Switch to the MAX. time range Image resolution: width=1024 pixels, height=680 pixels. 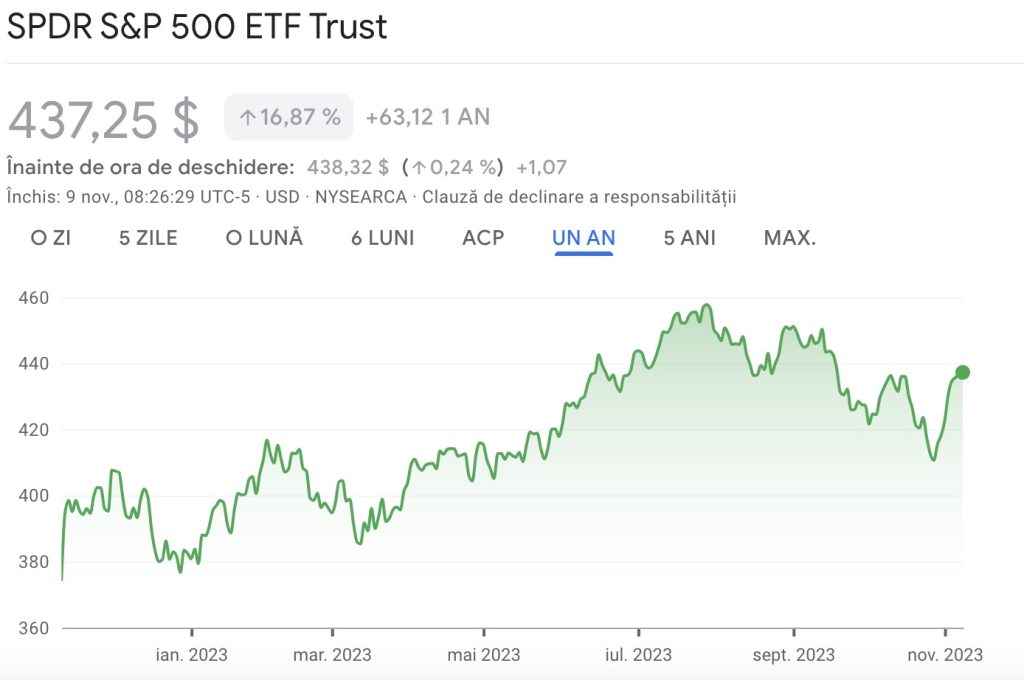(x=789, y=238)
